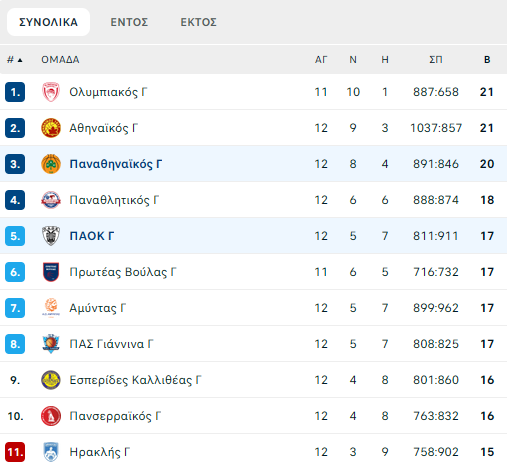Click the Olympiacos team logo
507x467 pixels.
click(x=51, y=92)
